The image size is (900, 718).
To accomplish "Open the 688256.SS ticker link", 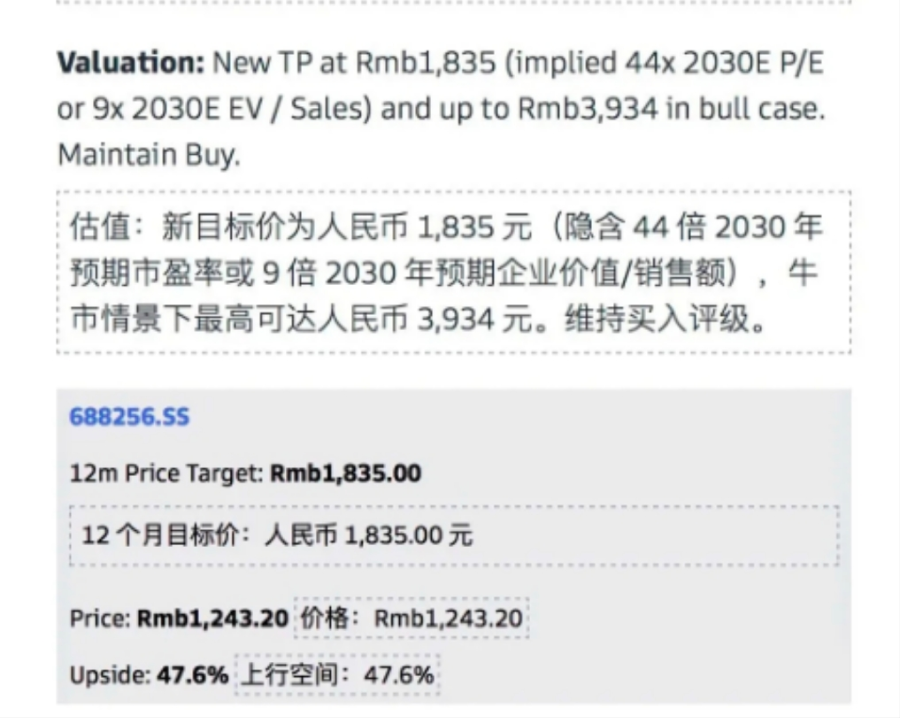I will 129,417.
